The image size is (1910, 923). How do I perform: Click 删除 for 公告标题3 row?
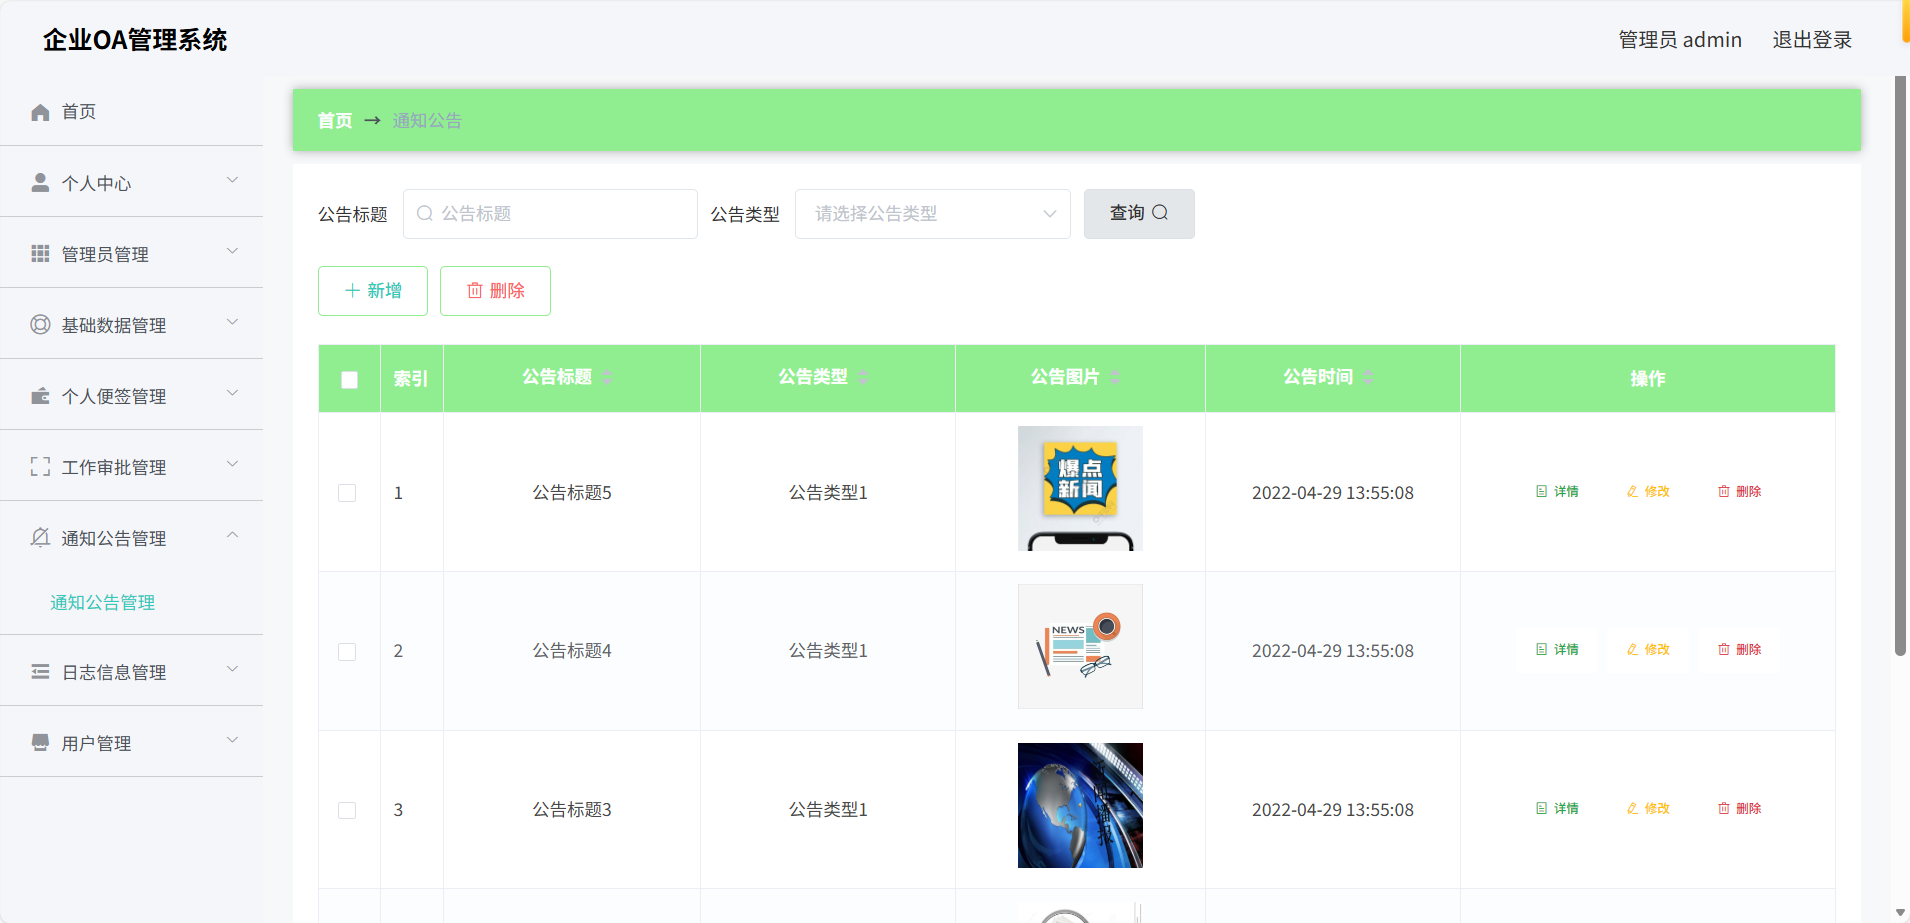1740,808
